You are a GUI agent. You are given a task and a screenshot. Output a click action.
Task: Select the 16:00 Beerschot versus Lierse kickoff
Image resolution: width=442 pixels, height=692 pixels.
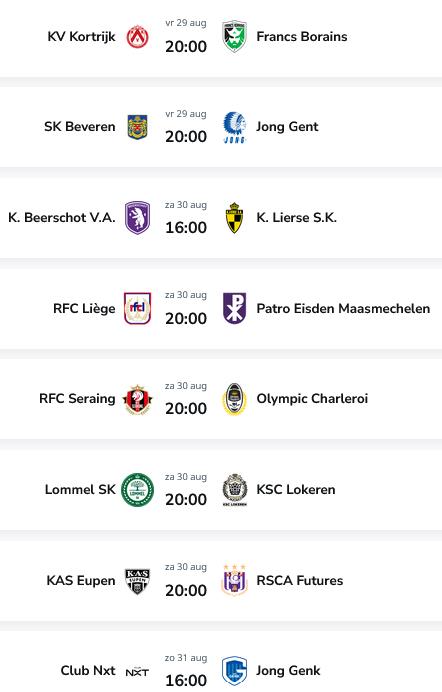tap(186, 228)
